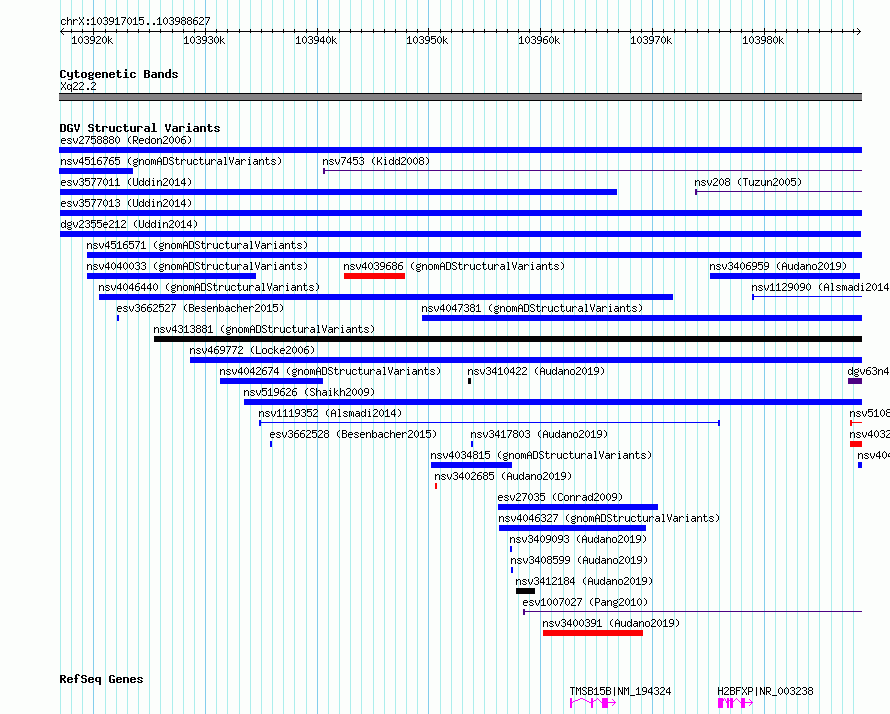Click the nsv4042674 blue variant bar
Image resolution: width=890 pixels, height=714 pixels.
[x=271, y=381]
